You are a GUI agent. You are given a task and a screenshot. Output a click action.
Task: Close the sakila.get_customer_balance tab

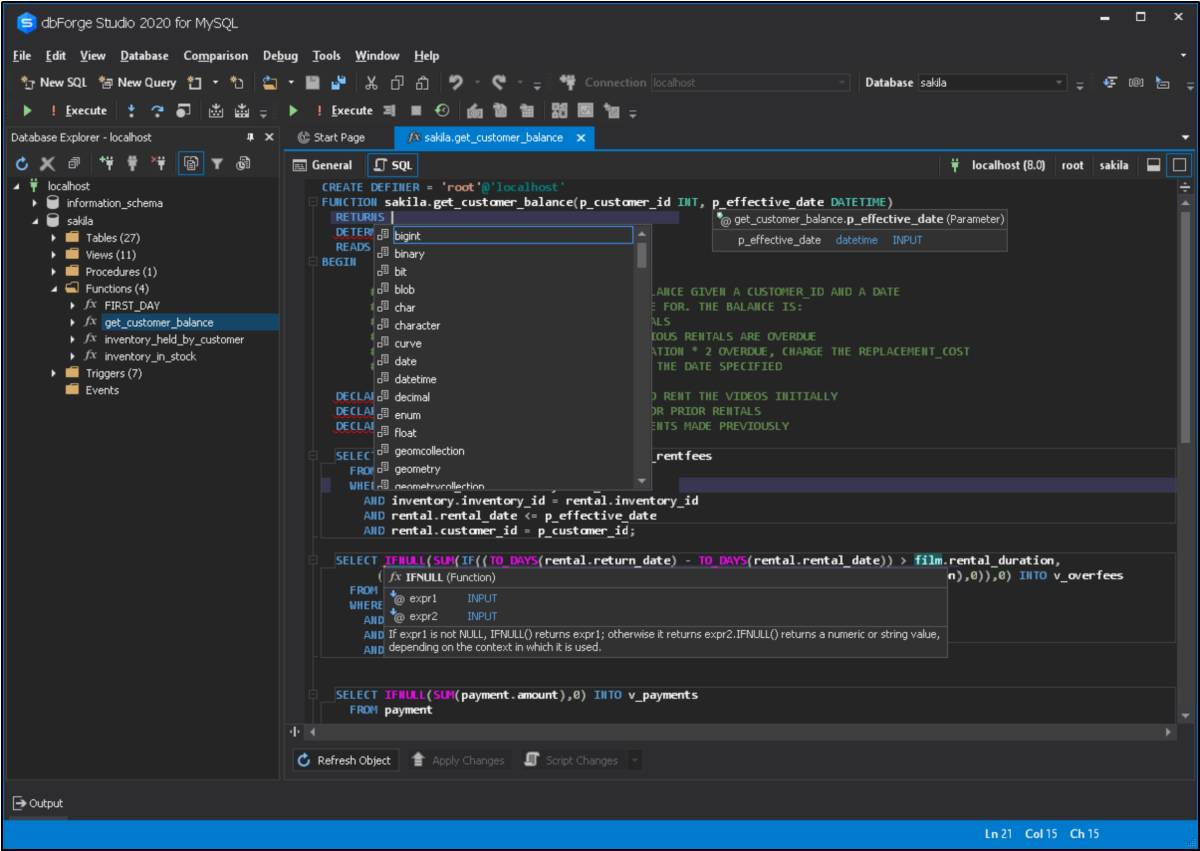click(581, 137)
